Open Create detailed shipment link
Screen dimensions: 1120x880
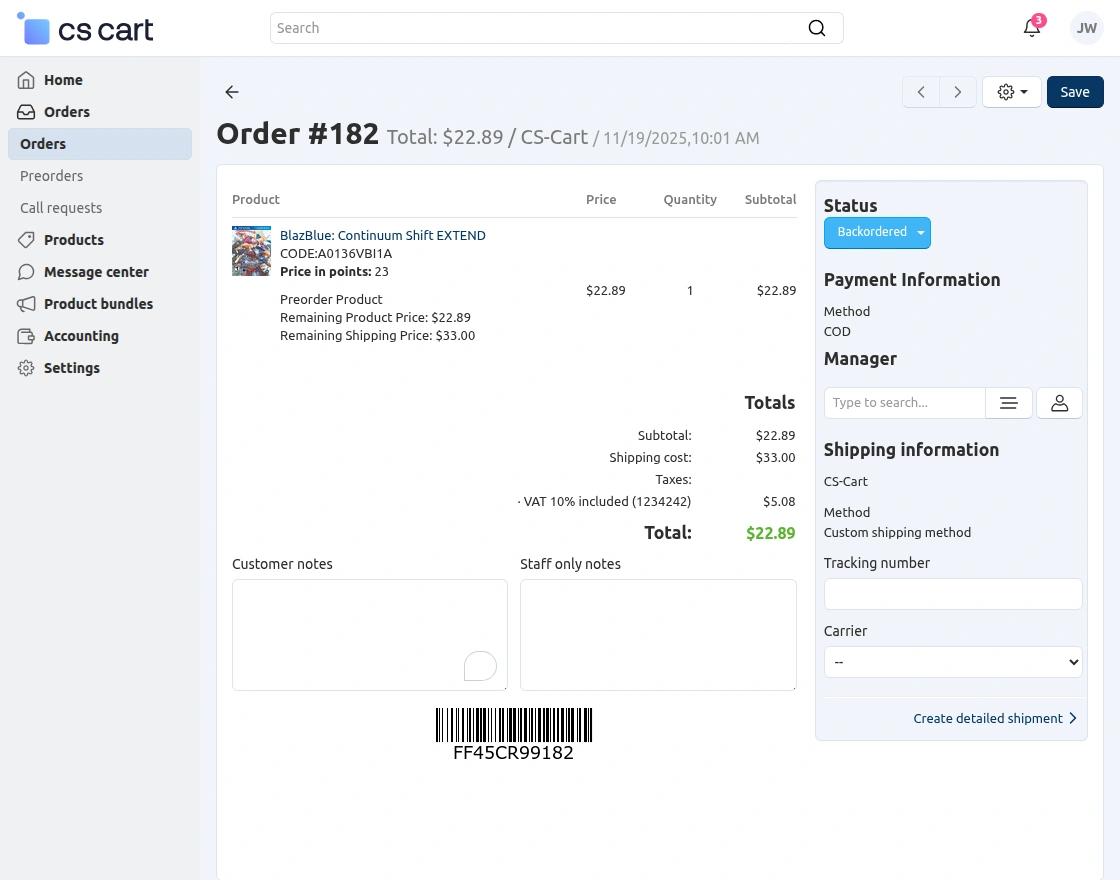[x=988, y=718]
